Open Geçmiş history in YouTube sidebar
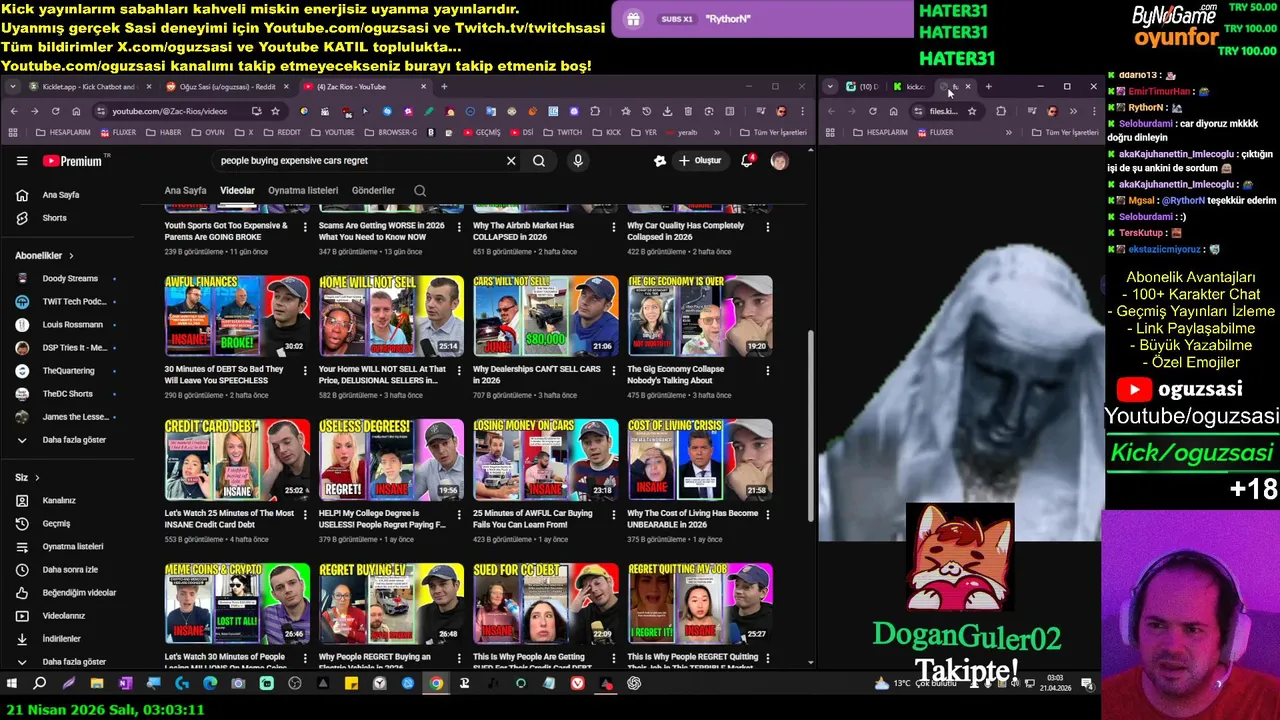Screen dimensions: 1280x720 56,524
